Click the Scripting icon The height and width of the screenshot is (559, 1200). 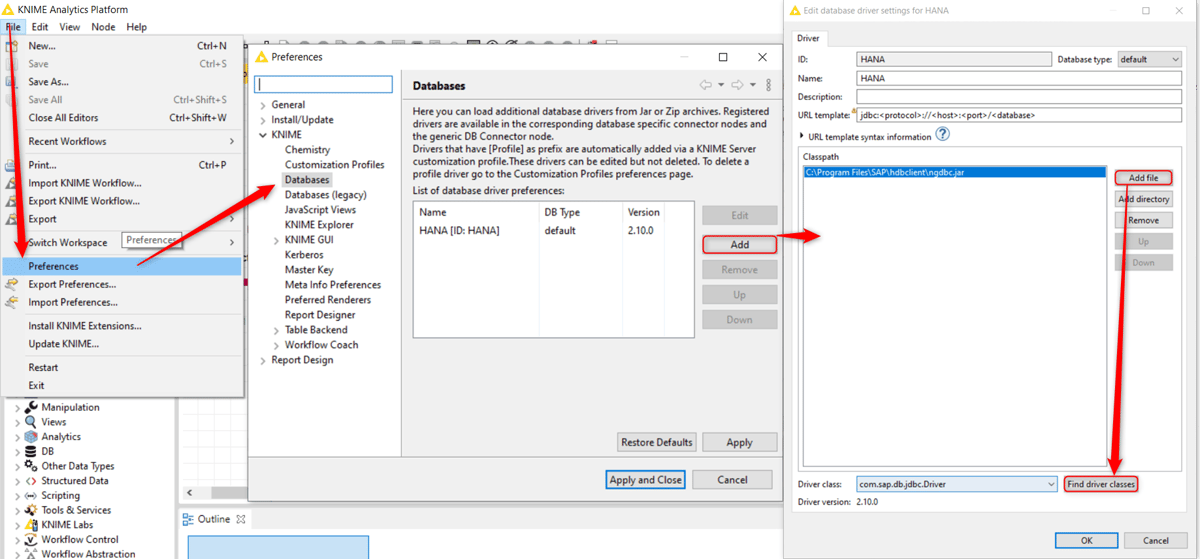31,496
